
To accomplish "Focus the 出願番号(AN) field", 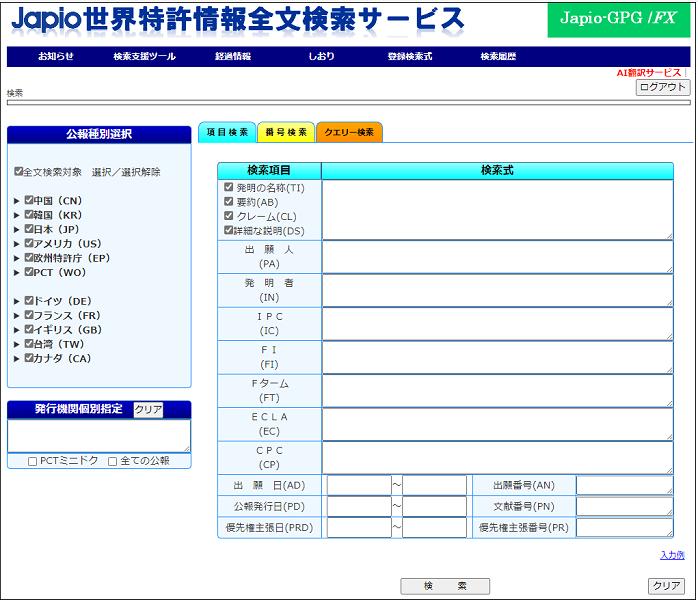I will click(625, 485).
